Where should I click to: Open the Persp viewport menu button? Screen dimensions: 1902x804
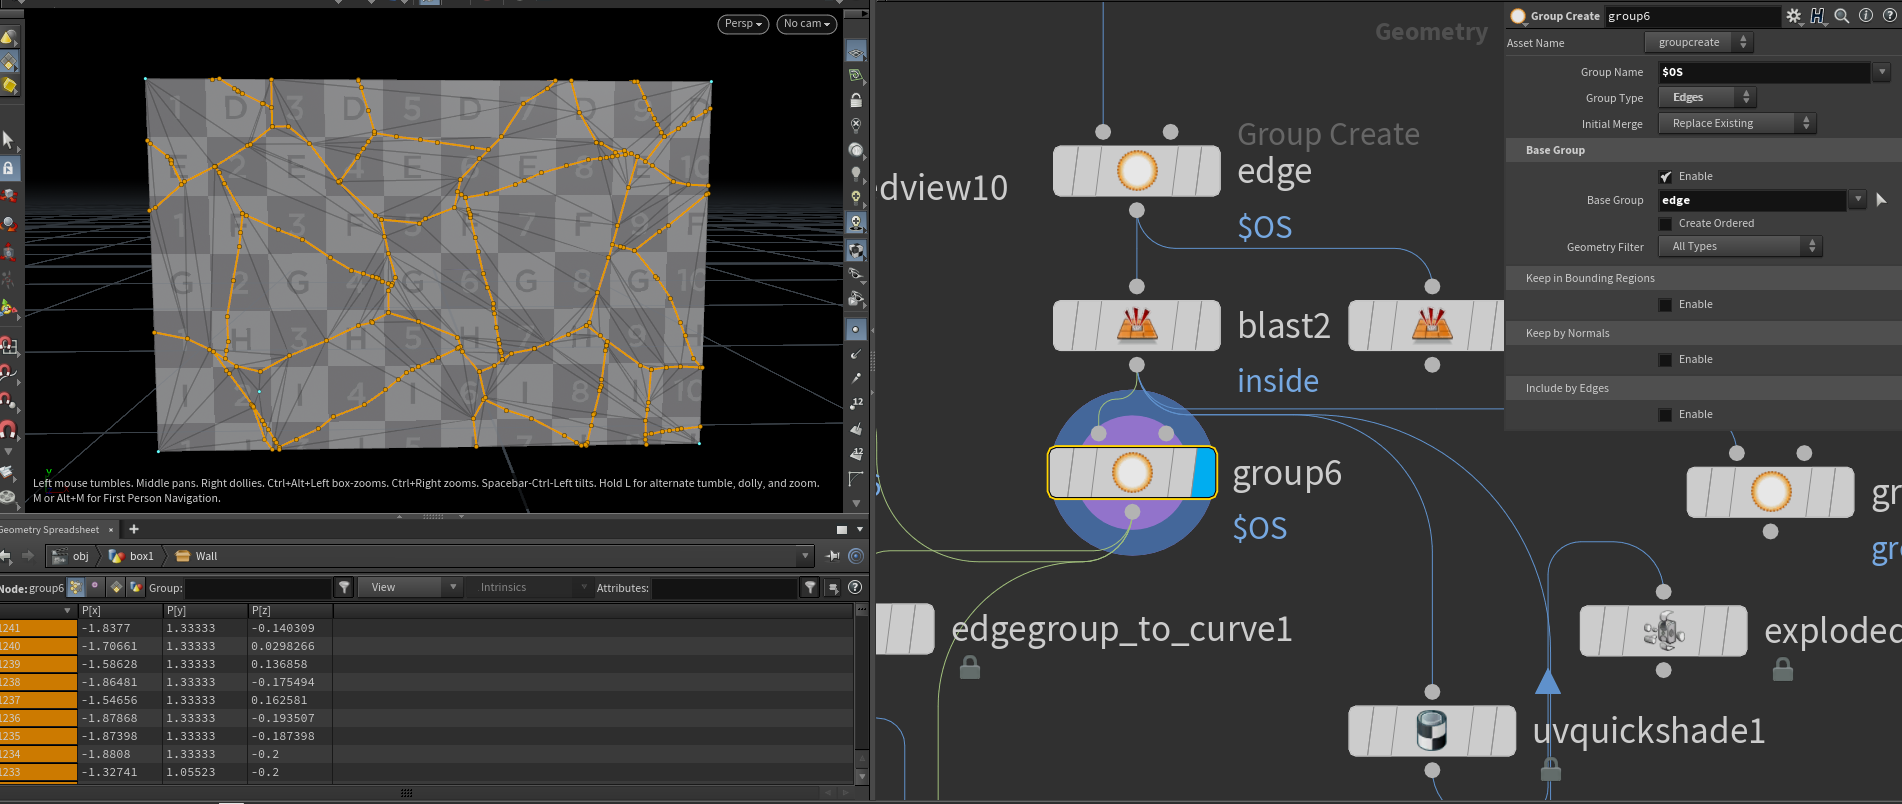pyautogui.click(x=743, y=24)
